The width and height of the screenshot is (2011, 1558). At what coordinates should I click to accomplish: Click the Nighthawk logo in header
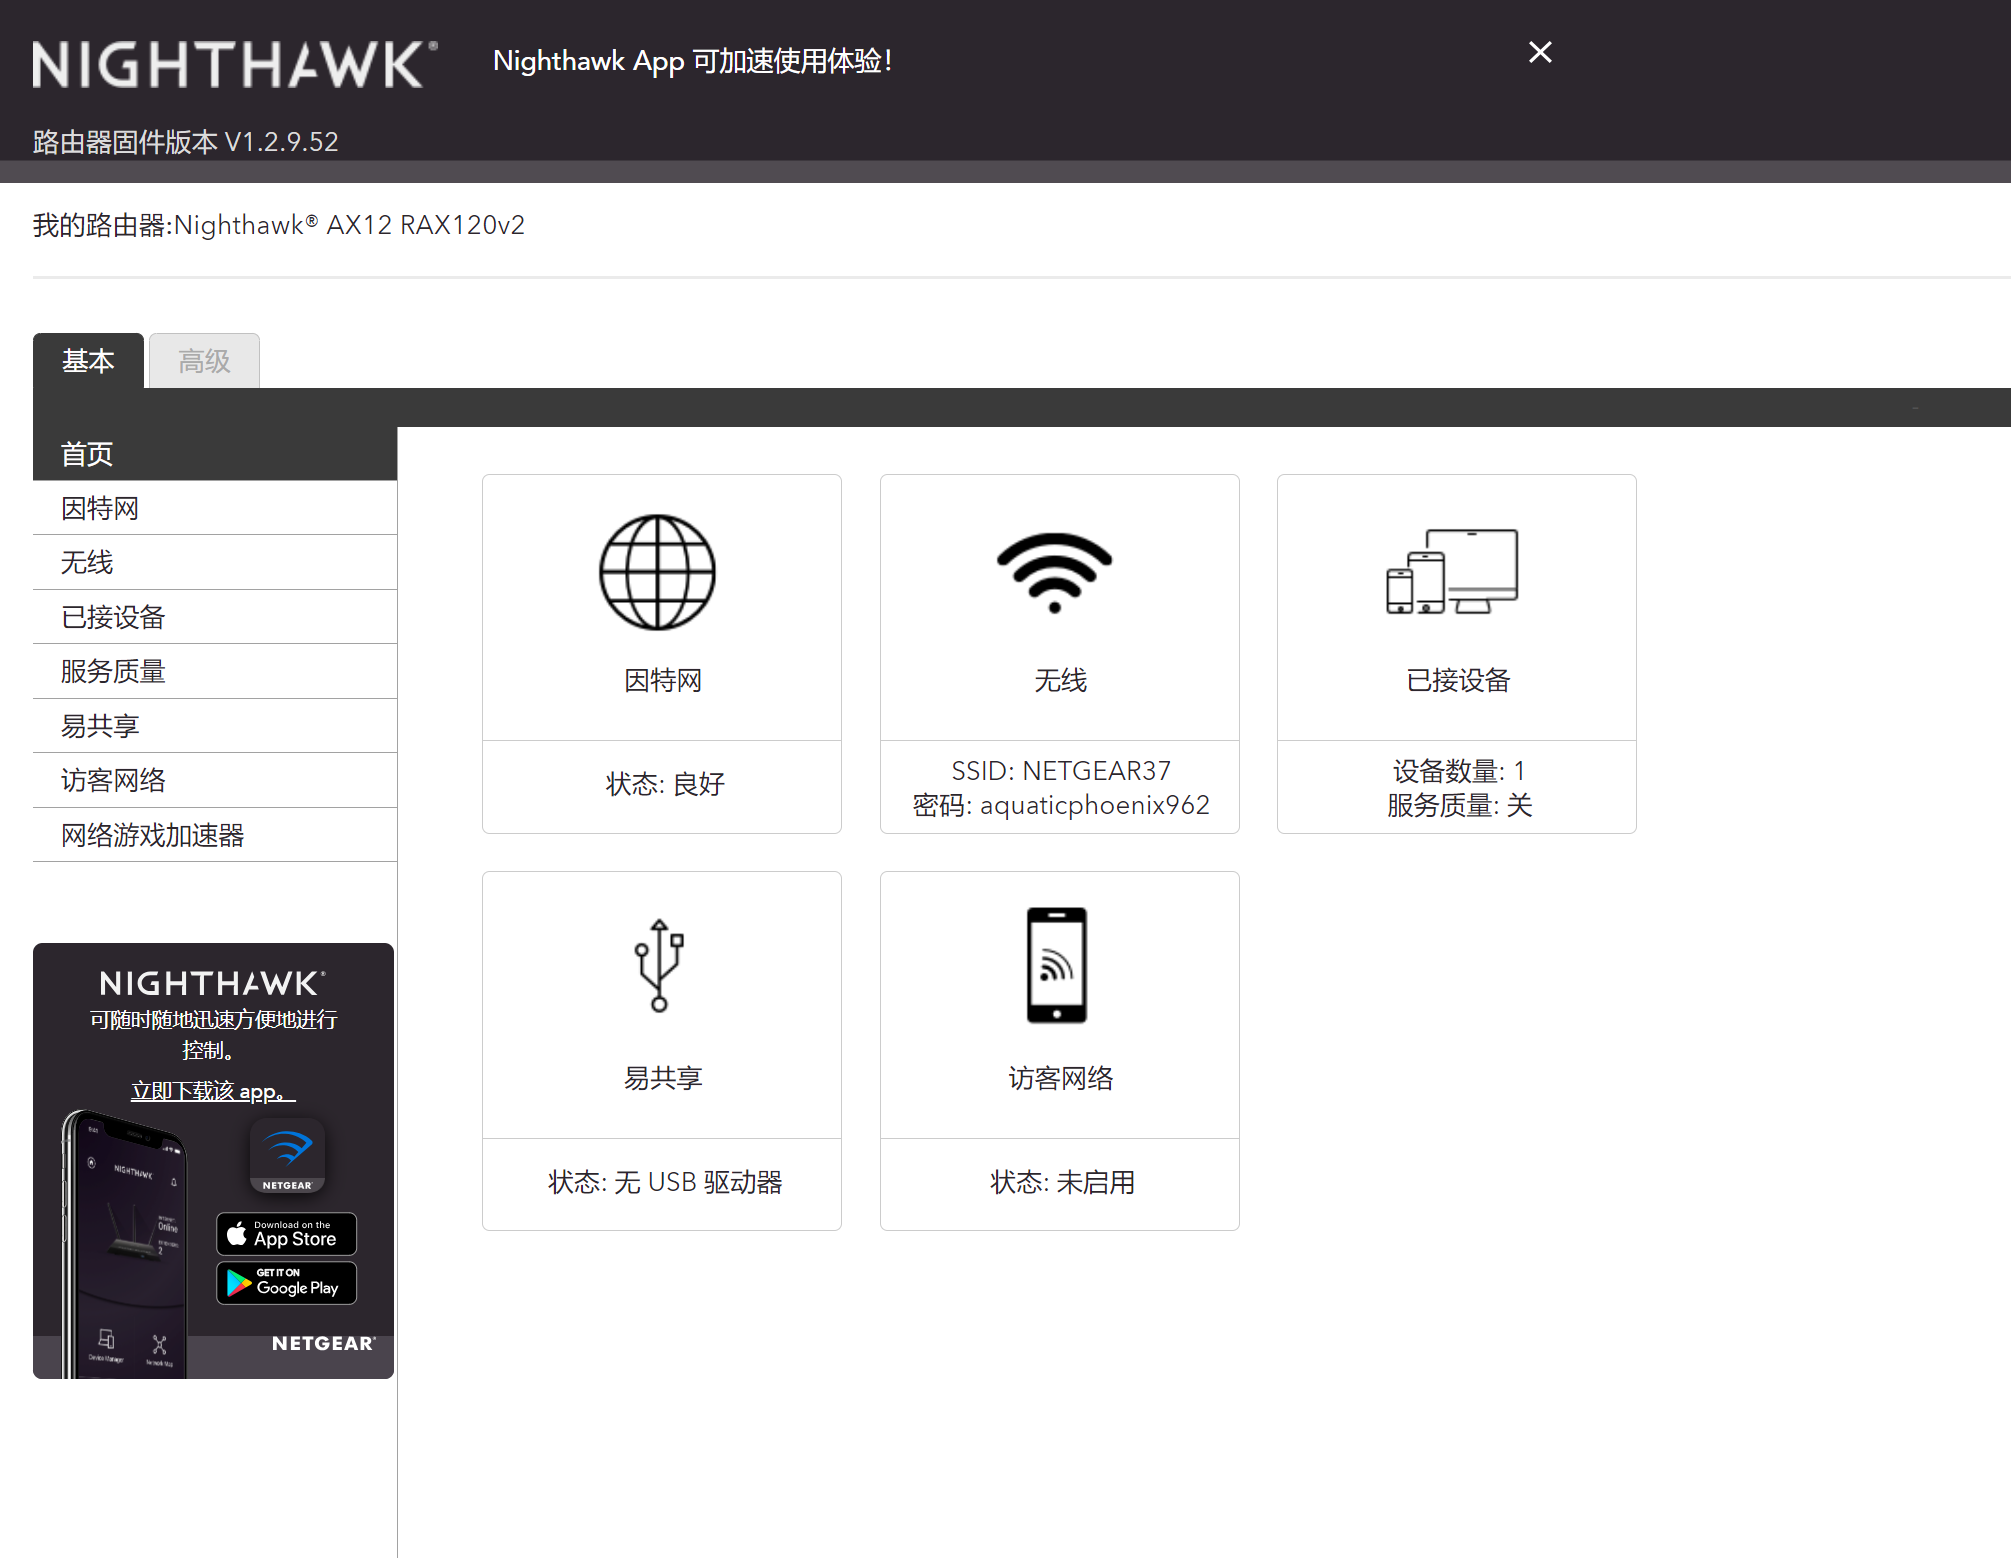tap(235, 64)
